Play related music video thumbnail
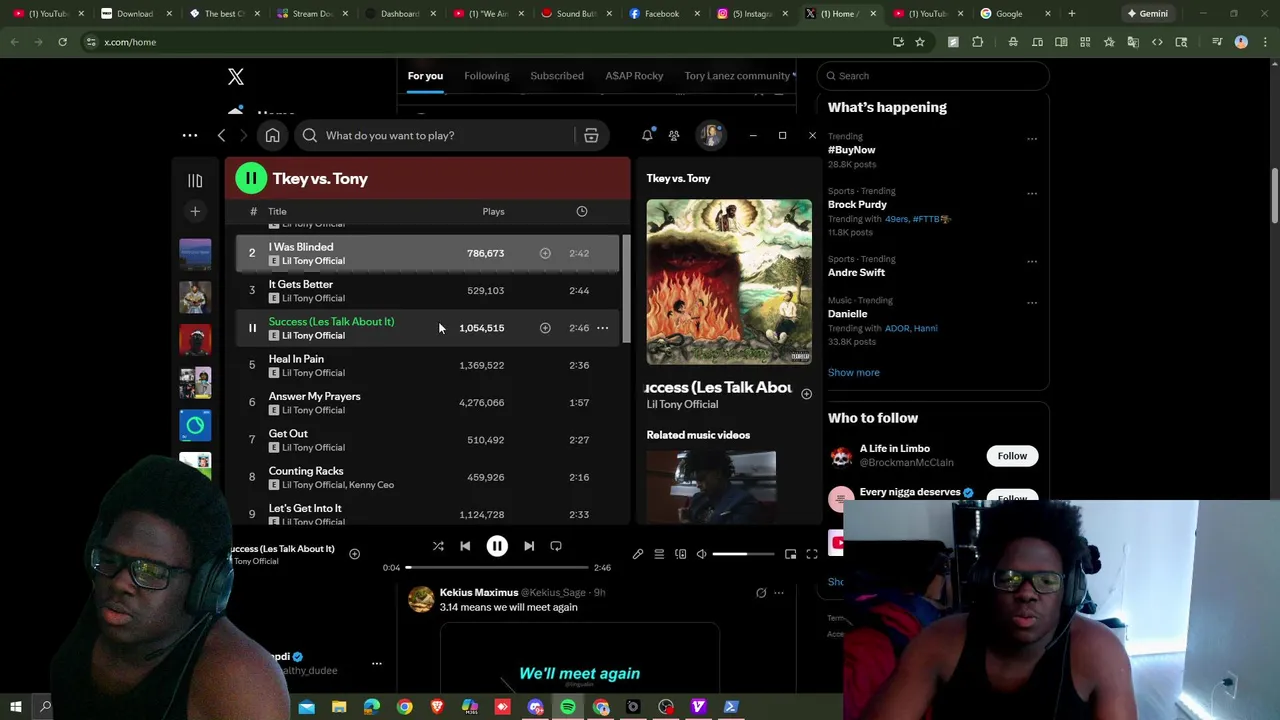The image size is (1280, 720). 711,486
